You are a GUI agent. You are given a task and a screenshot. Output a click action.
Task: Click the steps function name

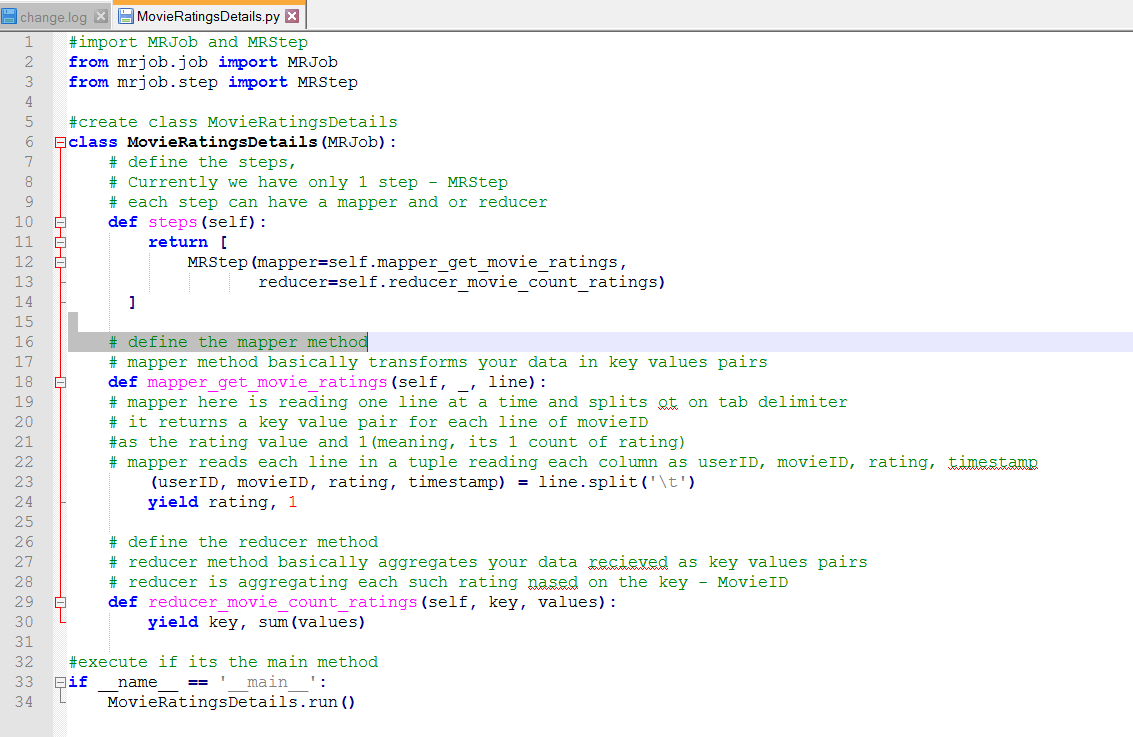pyautogui.click(x=173, y=223)
